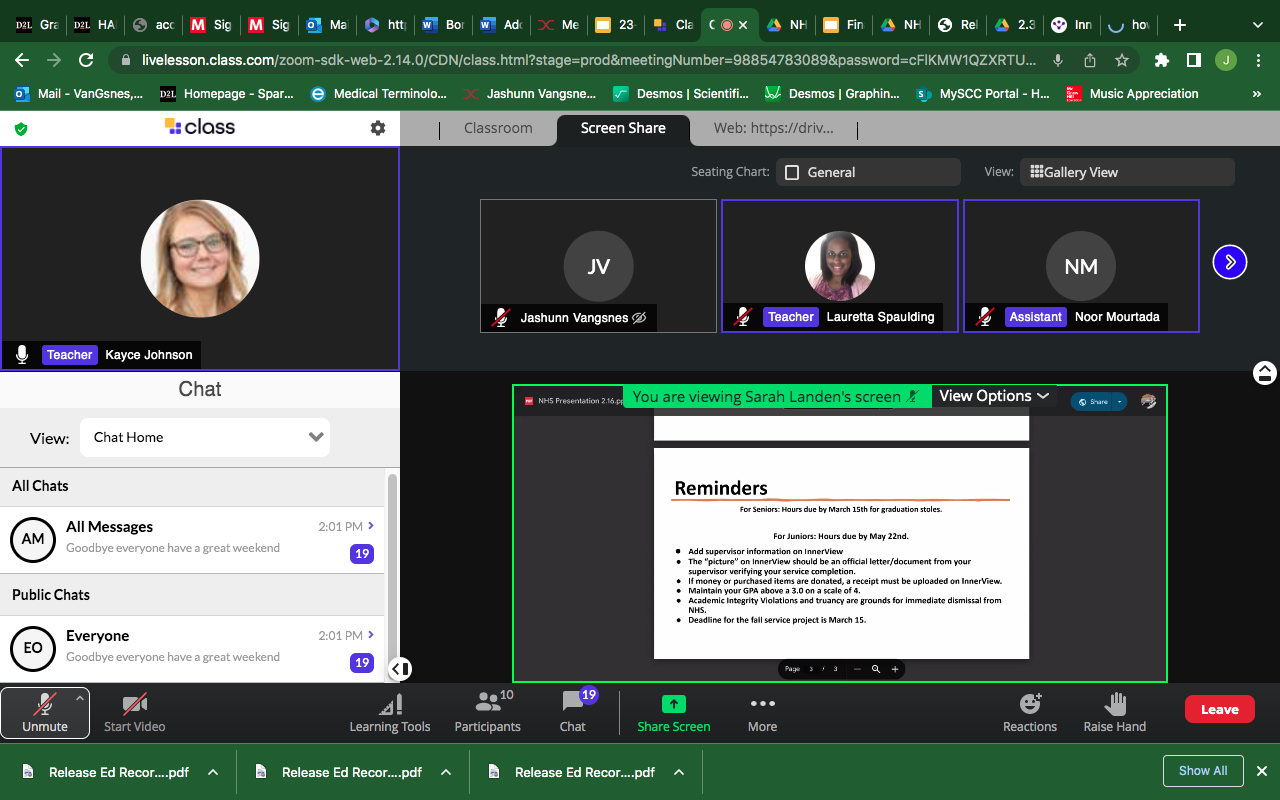
Task: Open the Web drive link tab
Action: point(773,128)
